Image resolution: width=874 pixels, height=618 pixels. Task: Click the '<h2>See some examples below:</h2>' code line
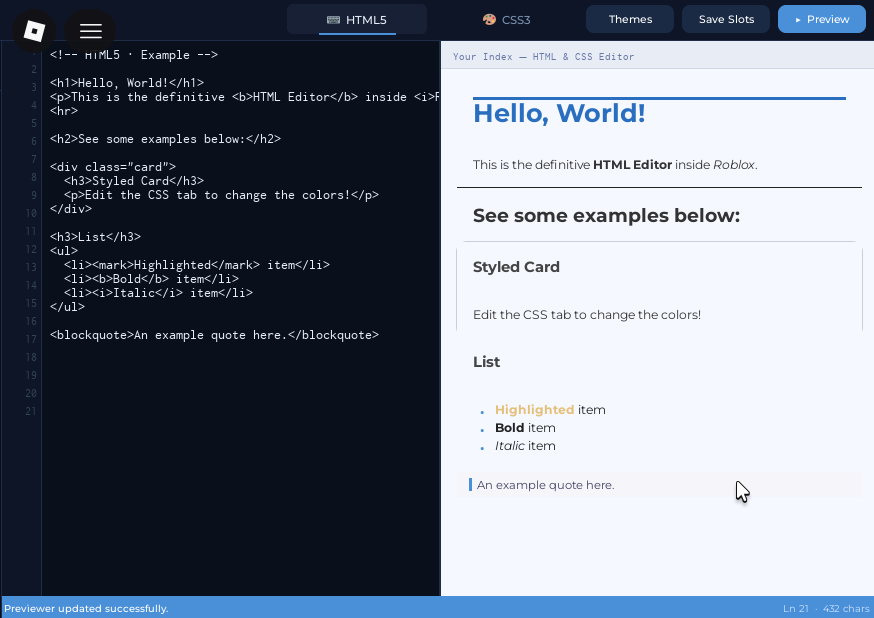click(166, 139)
